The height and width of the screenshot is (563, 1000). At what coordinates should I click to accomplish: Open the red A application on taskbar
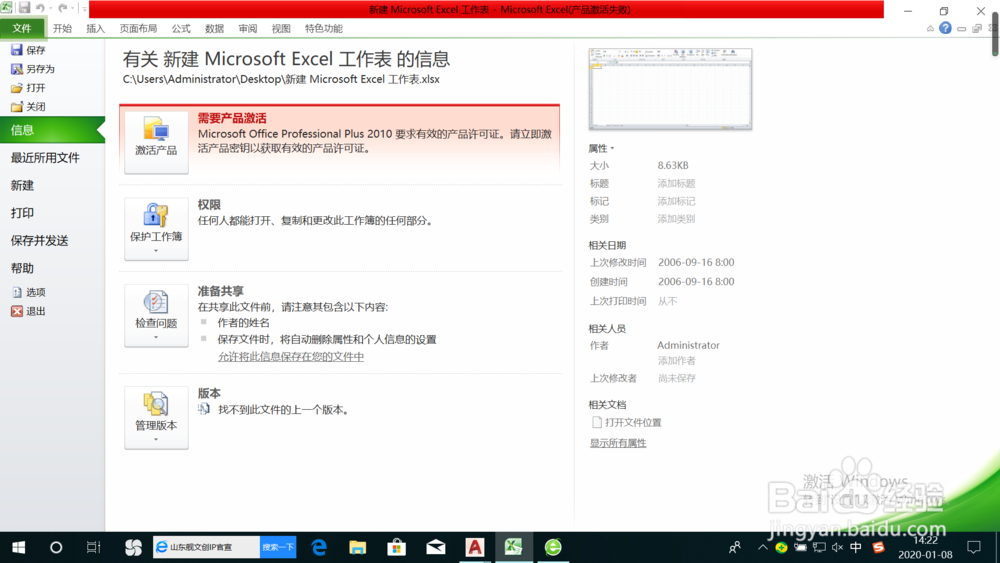474,547
